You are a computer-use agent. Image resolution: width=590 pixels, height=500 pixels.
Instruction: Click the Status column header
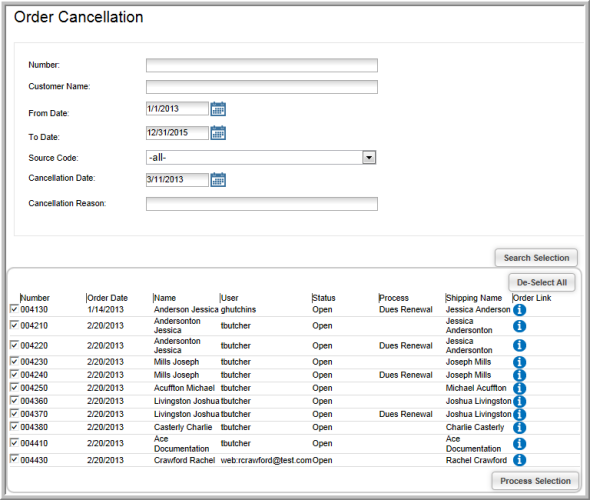point(324,298)
